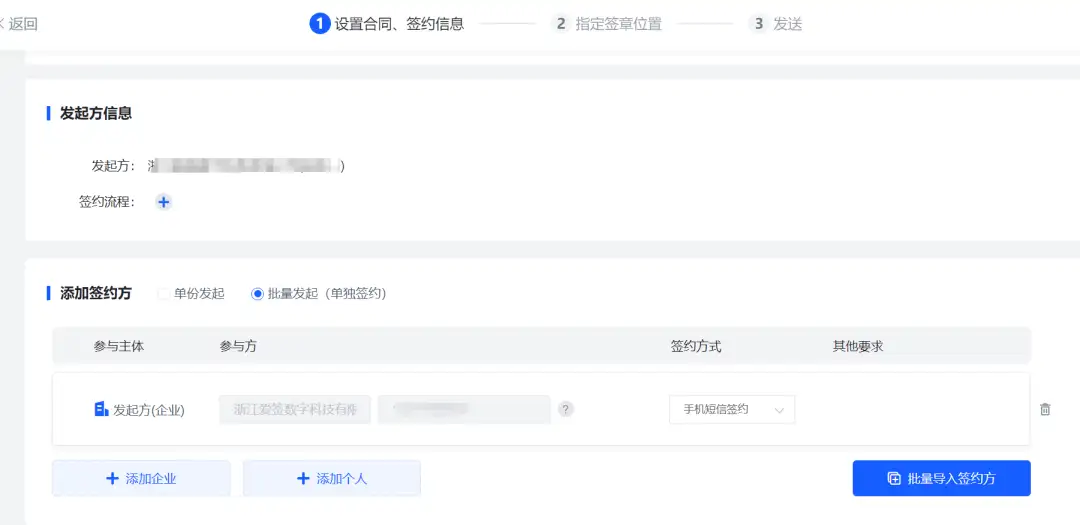This screenshot has height=525, width=1080.
Task: Open the 手机短信签约 dropdown
Action: pos(732,409)
